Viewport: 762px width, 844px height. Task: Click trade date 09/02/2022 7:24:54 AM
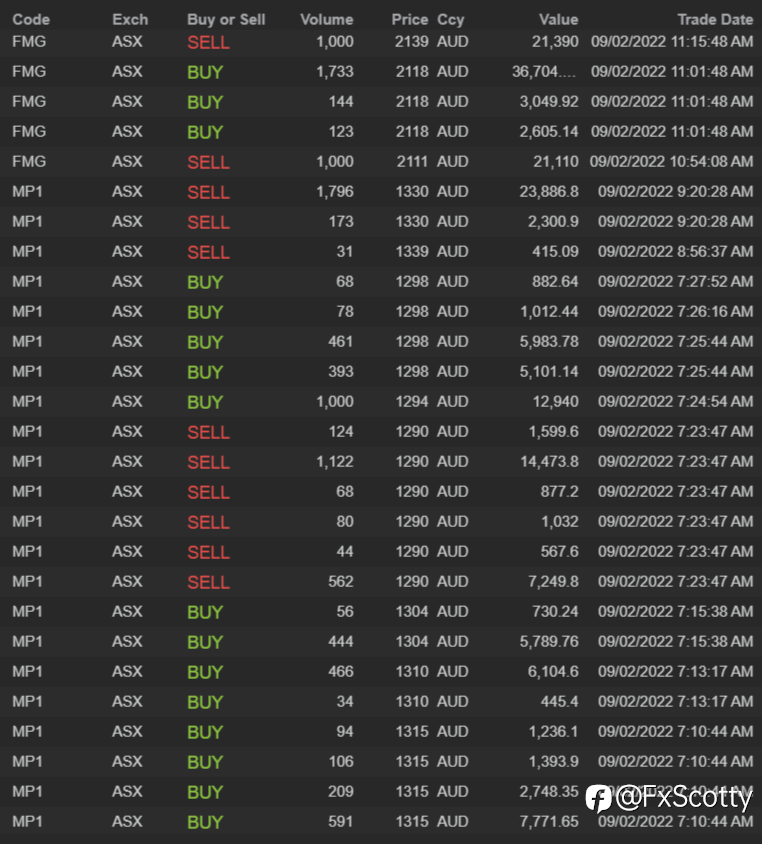pyautogui.click(x=675, y=402)
